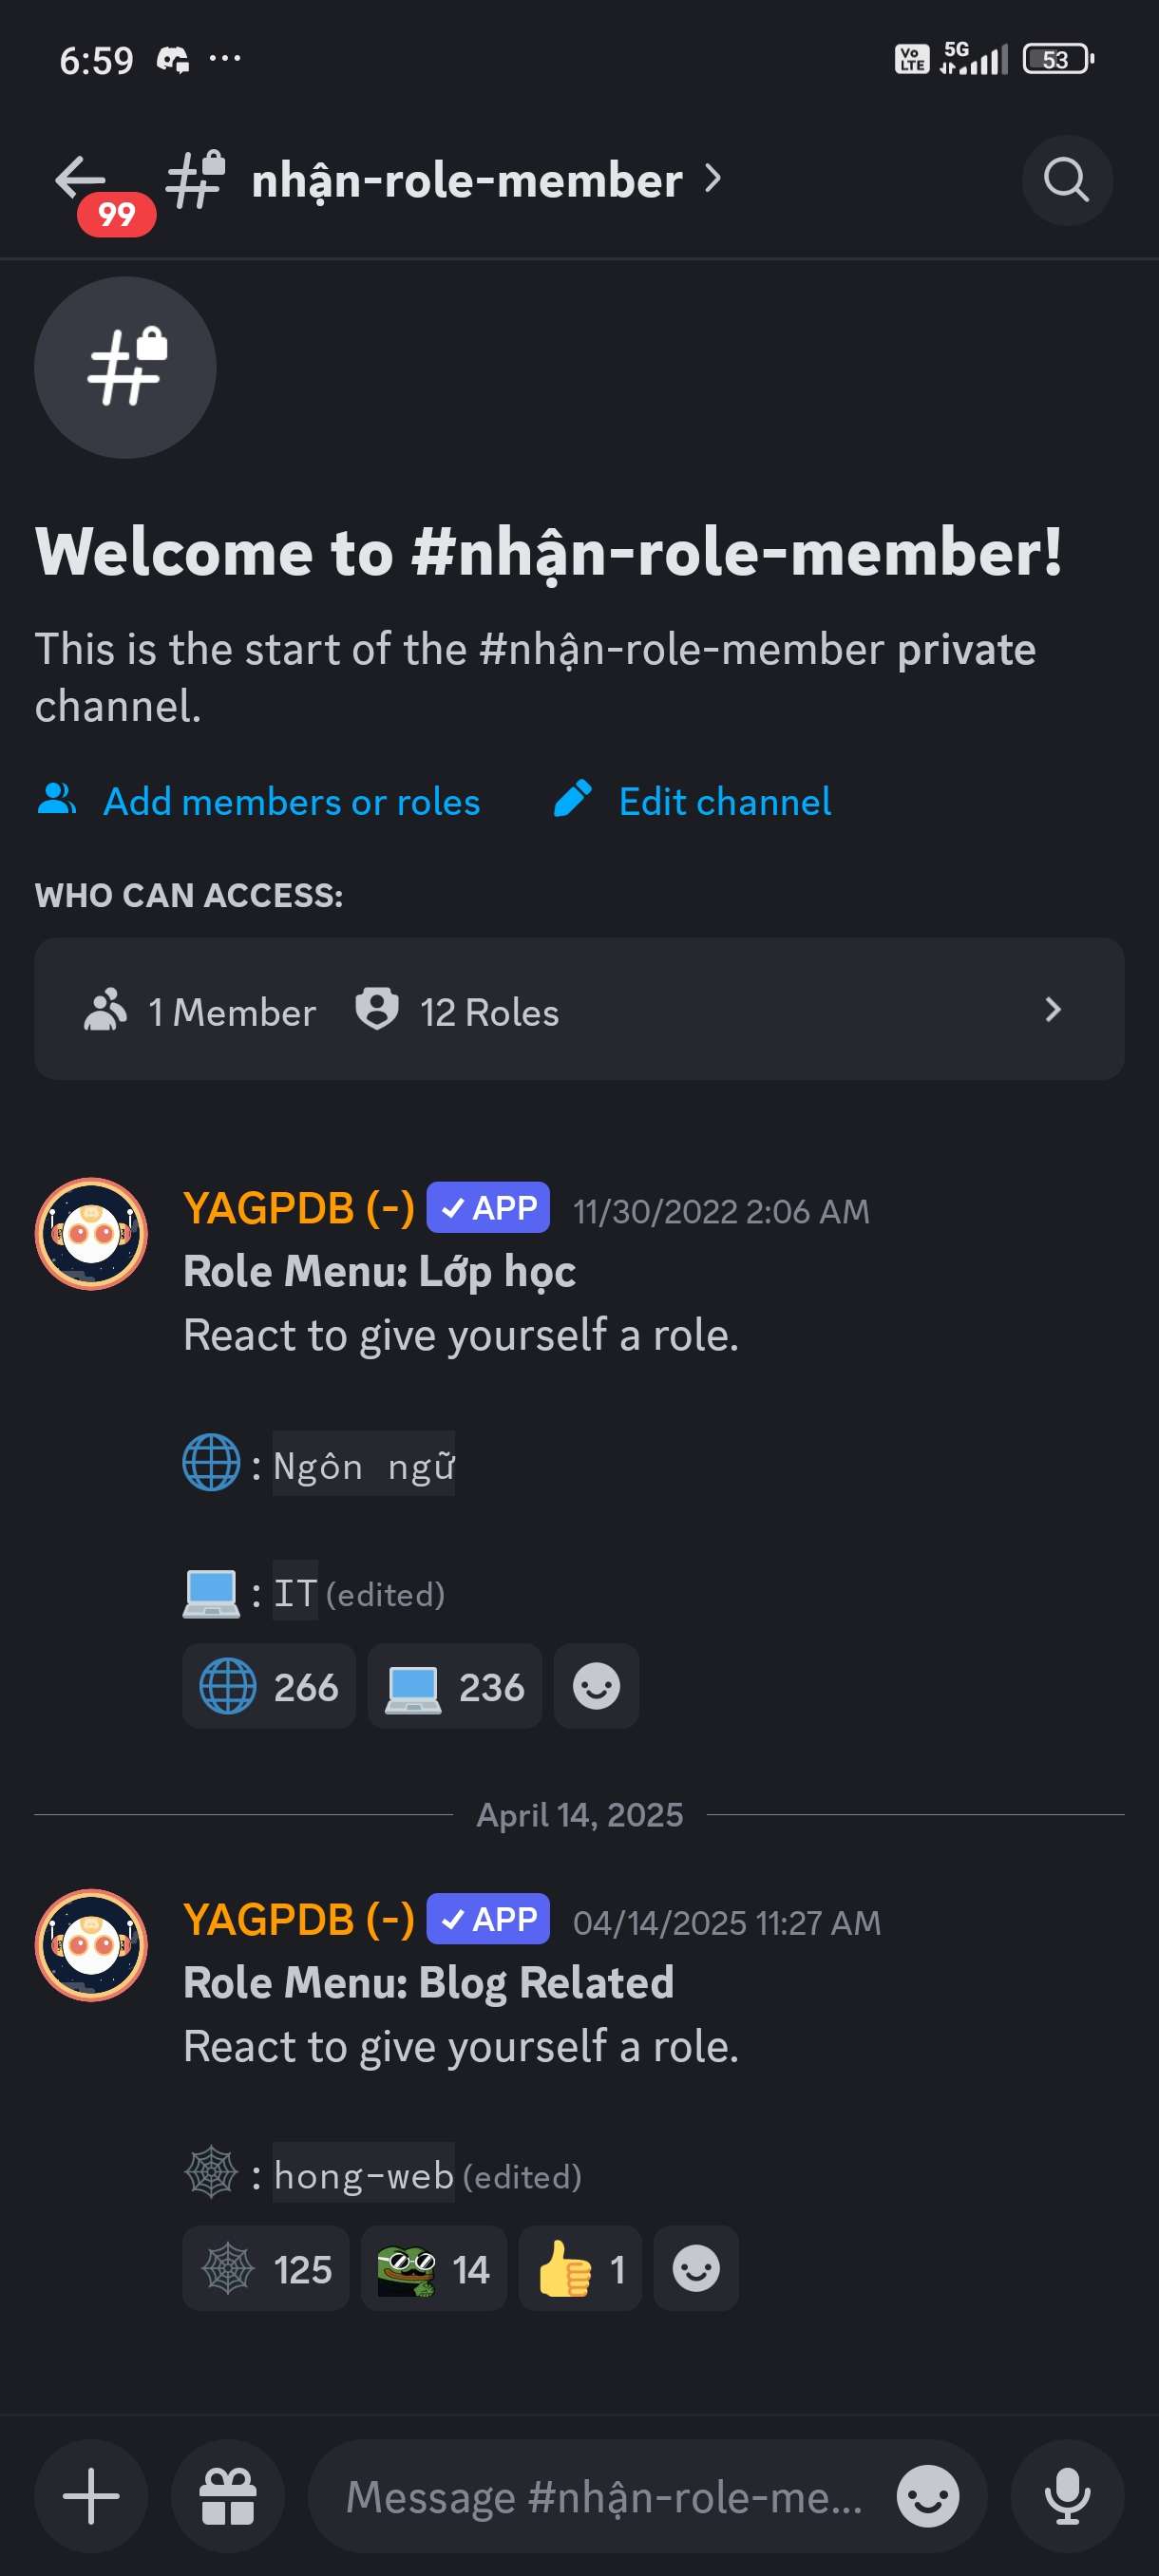Add reaction to Blog Related role menu

point(696,2269)
